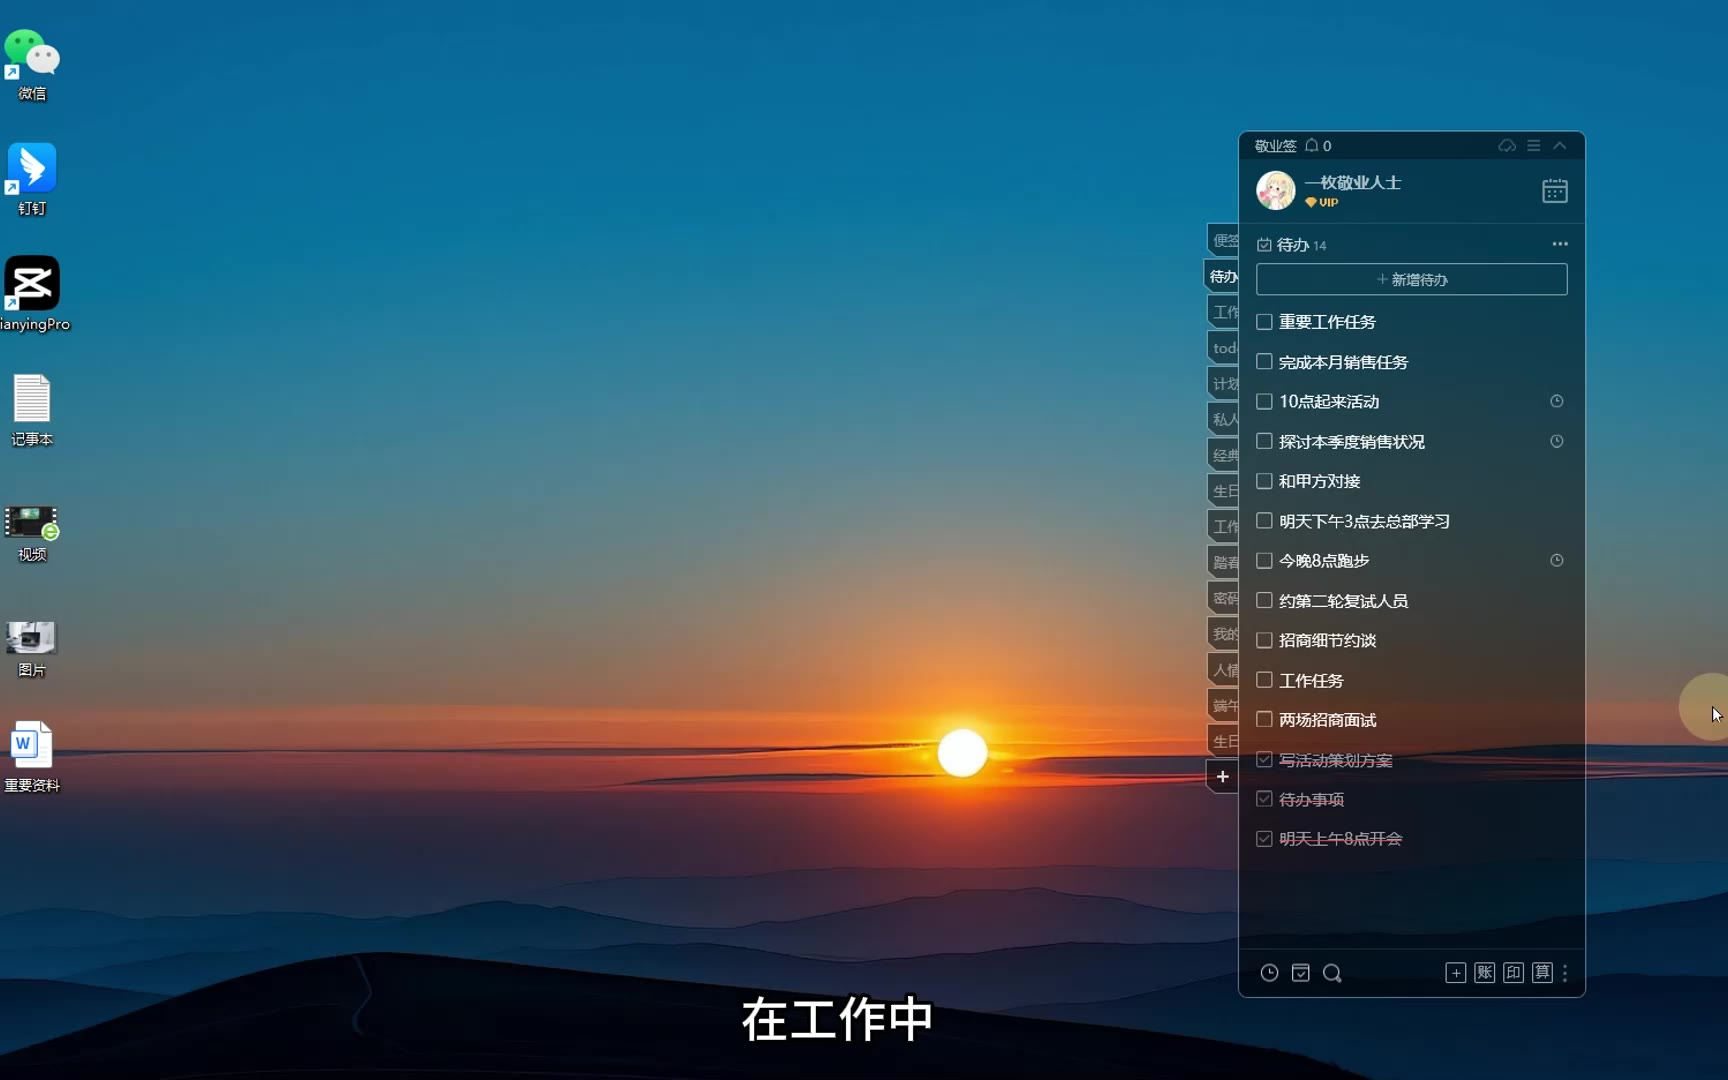Open the 端午 side tab
Screen dimensions: 1728x1080
pyautogui.click(x=1223, y=706)
